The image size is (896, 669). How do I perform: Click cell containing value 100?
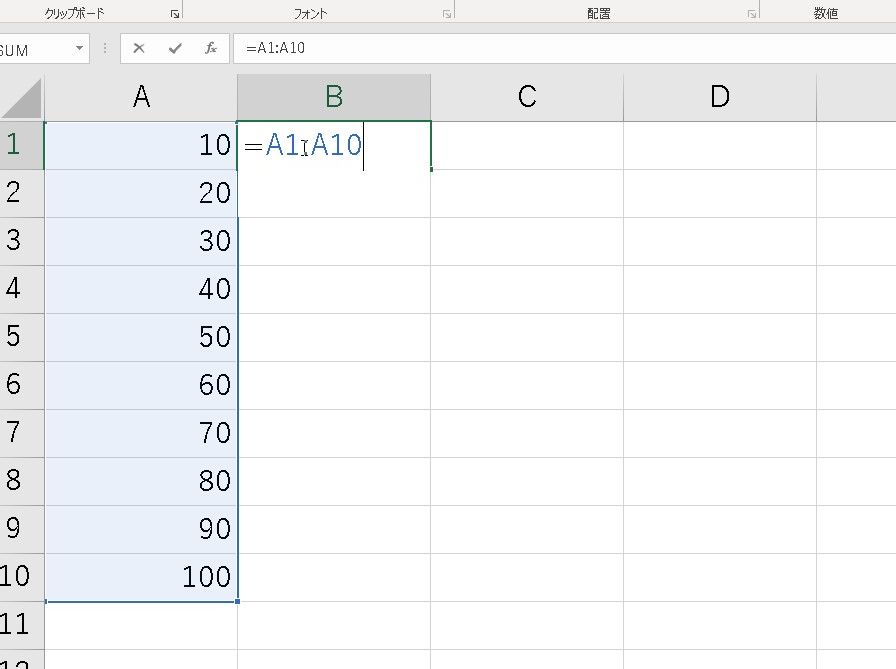pyautogui.click(x=141, y=577)
